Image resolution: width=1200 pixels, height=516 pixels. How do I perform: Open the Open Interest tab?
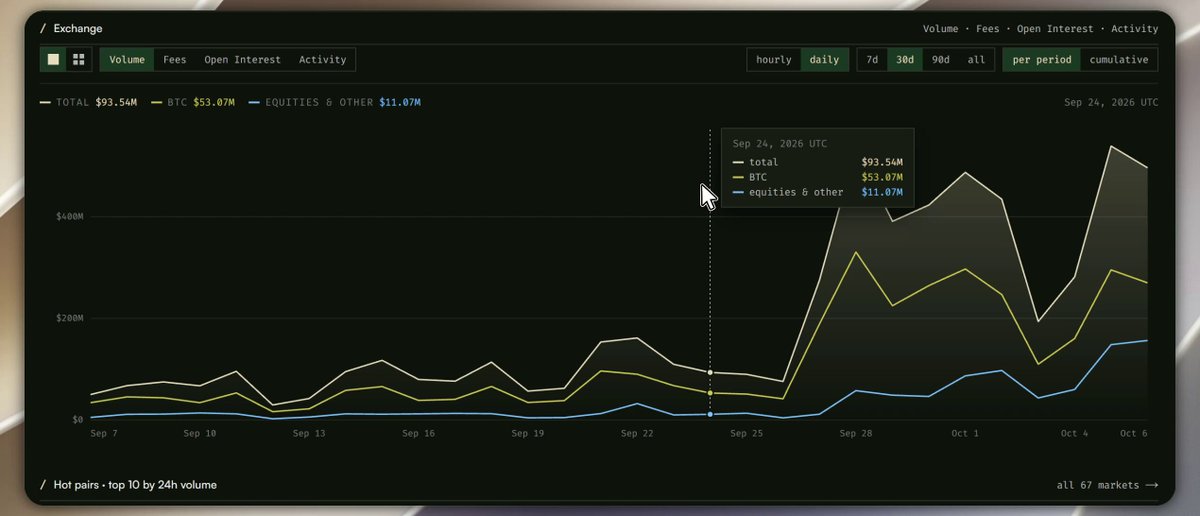coord(243,60)
